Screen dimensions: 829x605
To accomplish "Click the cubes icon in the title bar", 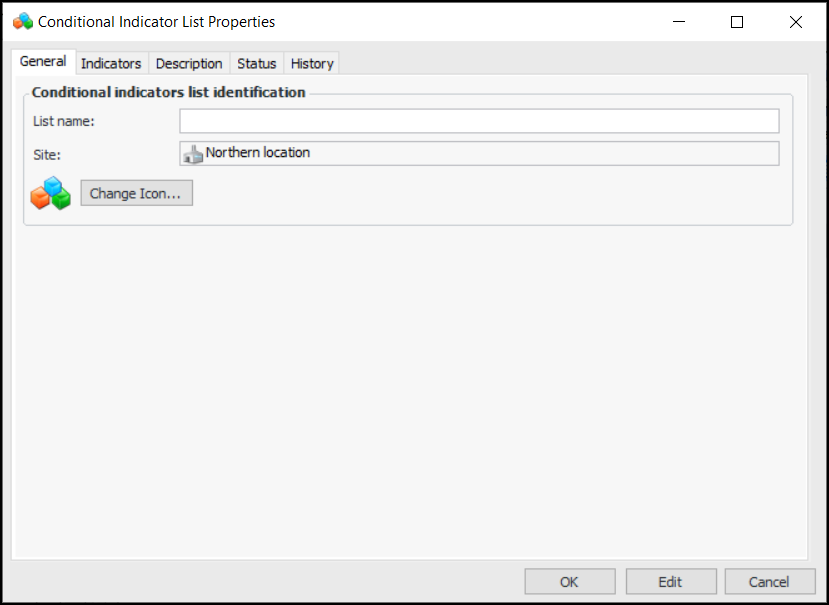I will tap(22, 21).
